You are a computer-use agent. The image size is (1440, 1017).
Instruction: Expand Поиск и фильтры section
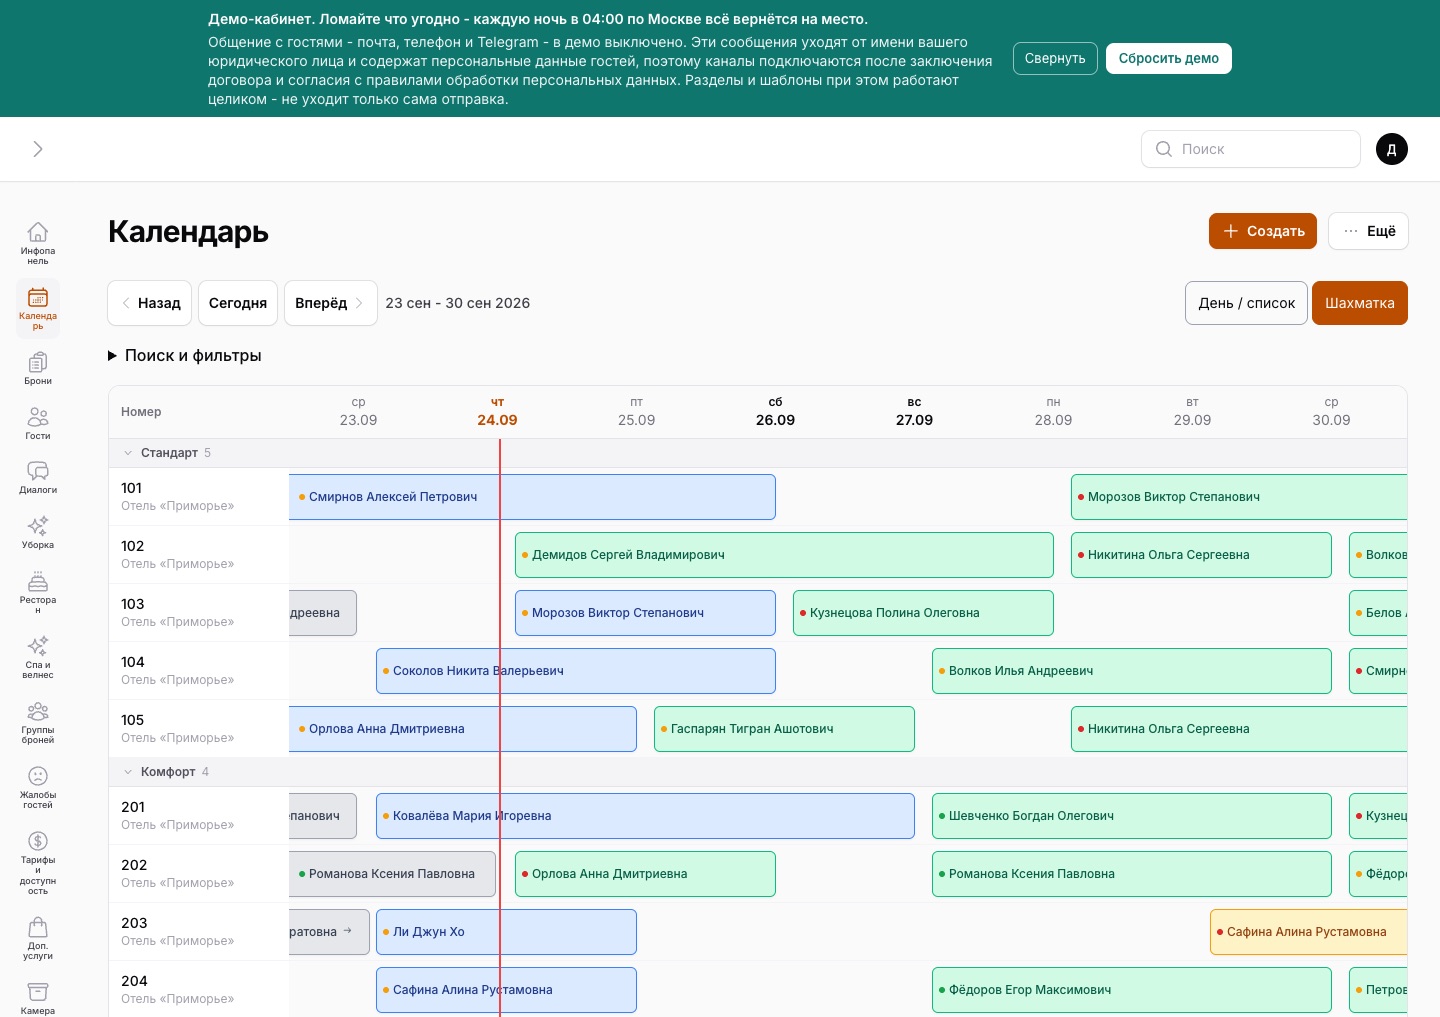point(185,355)
